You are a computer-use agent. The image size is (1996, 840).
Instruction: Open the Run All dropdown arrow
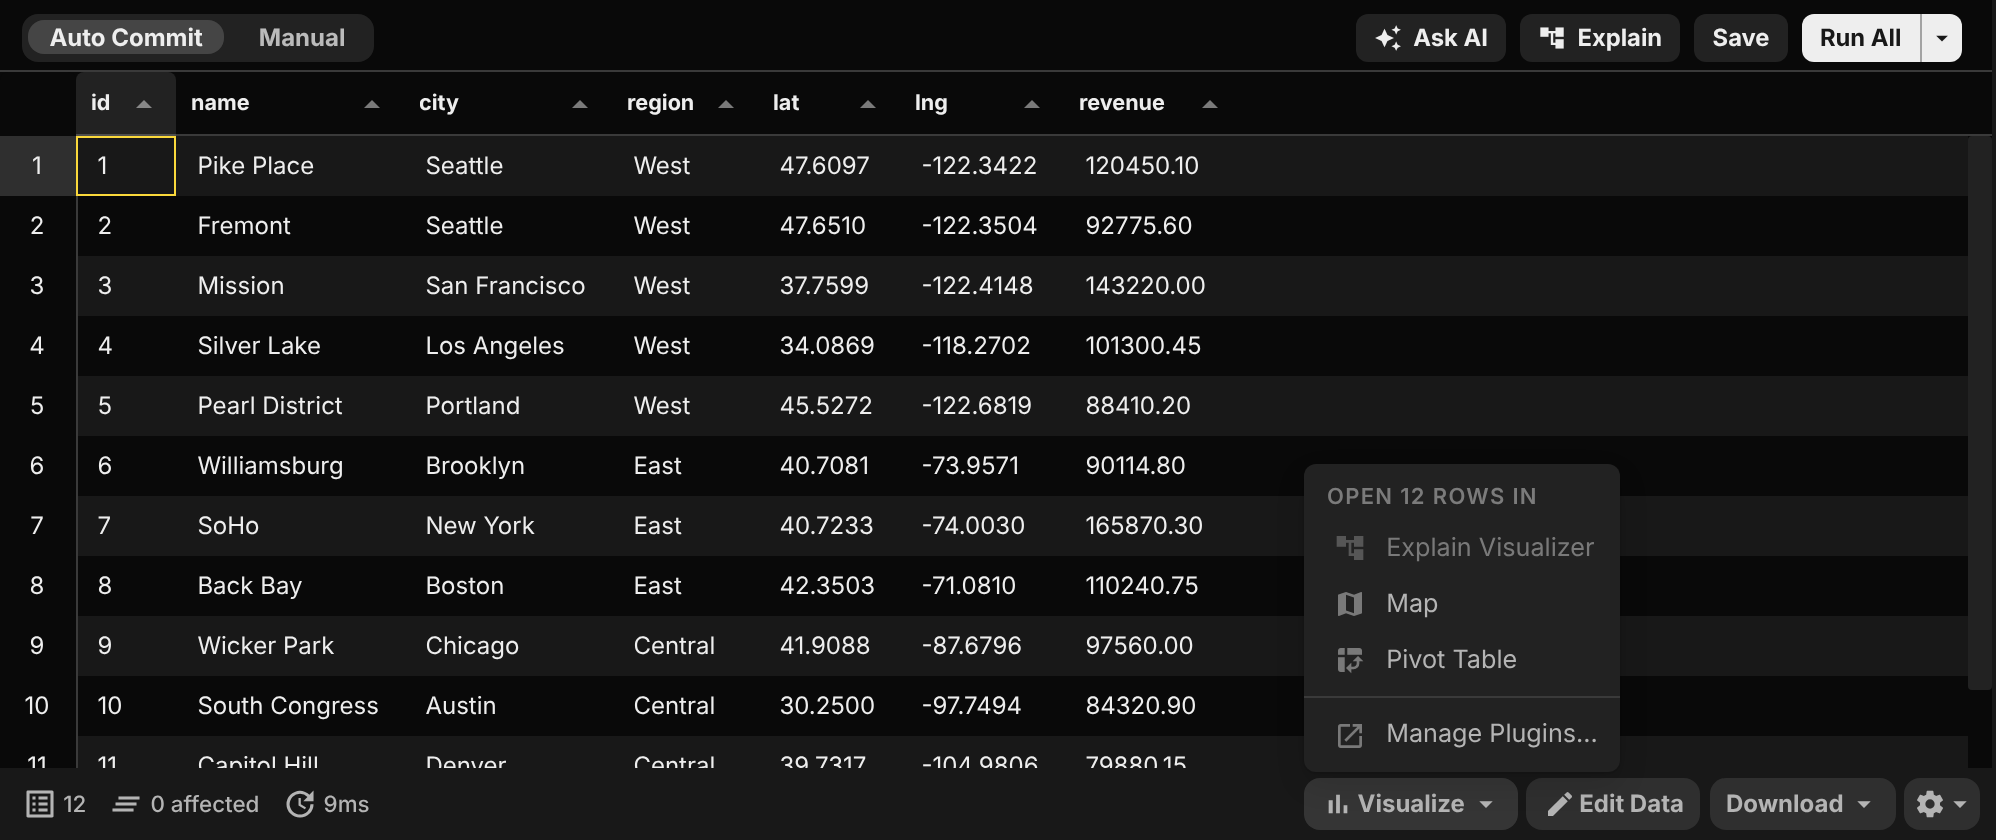tap(1942, 38)
